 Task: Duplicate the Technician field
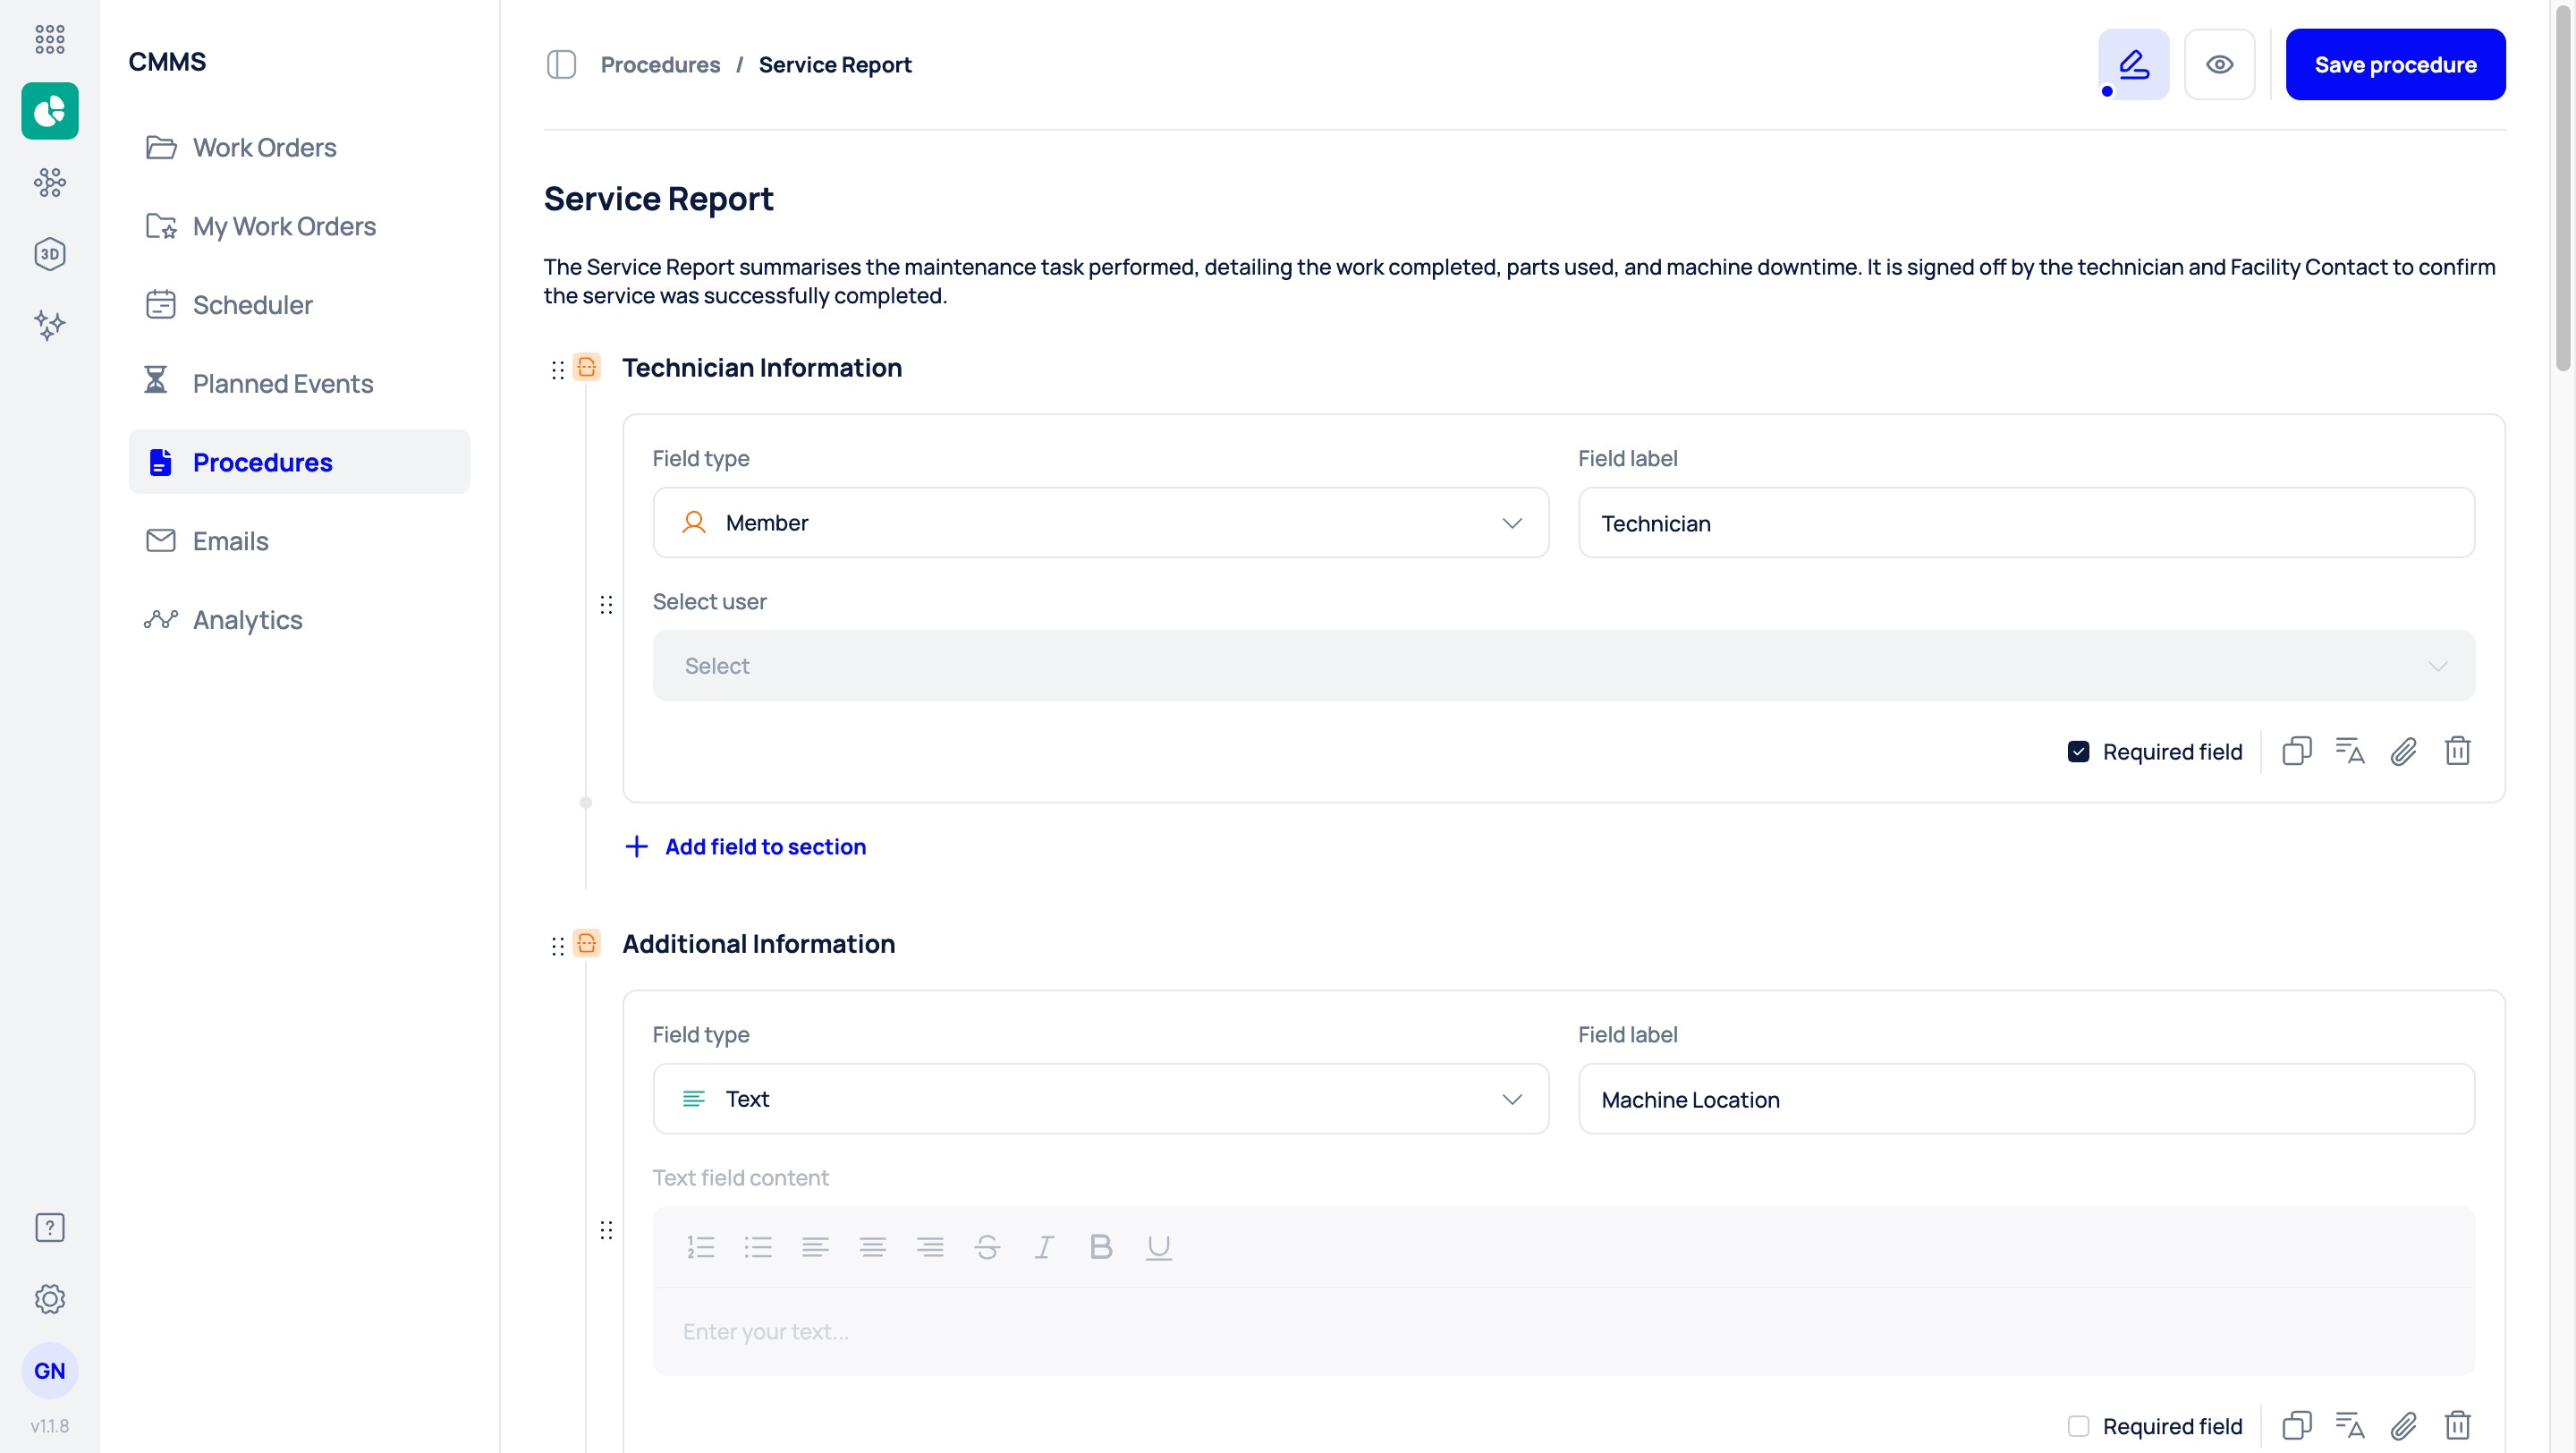[2296, 751]
